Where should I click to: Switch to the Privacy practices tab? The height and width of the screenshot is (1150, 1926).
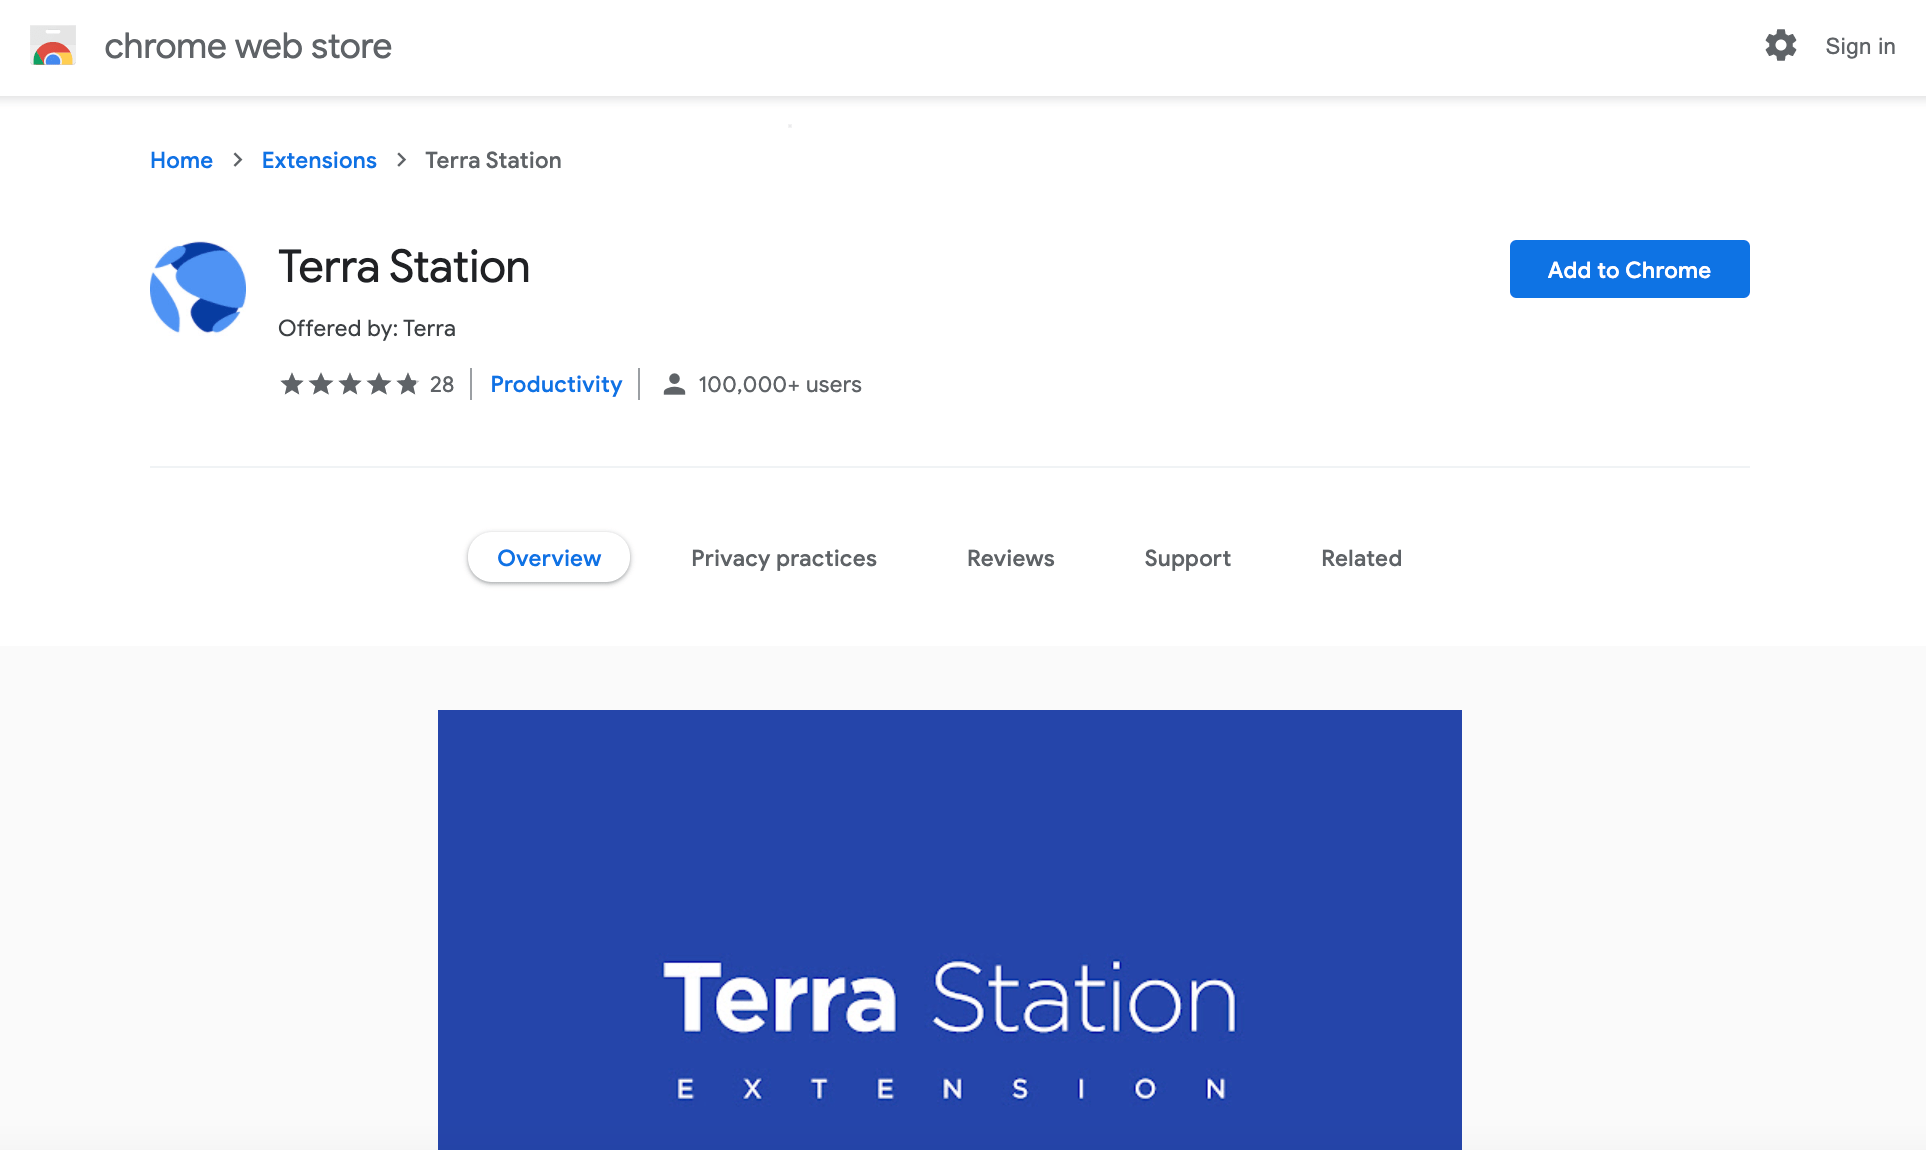[x=783, y=558]
